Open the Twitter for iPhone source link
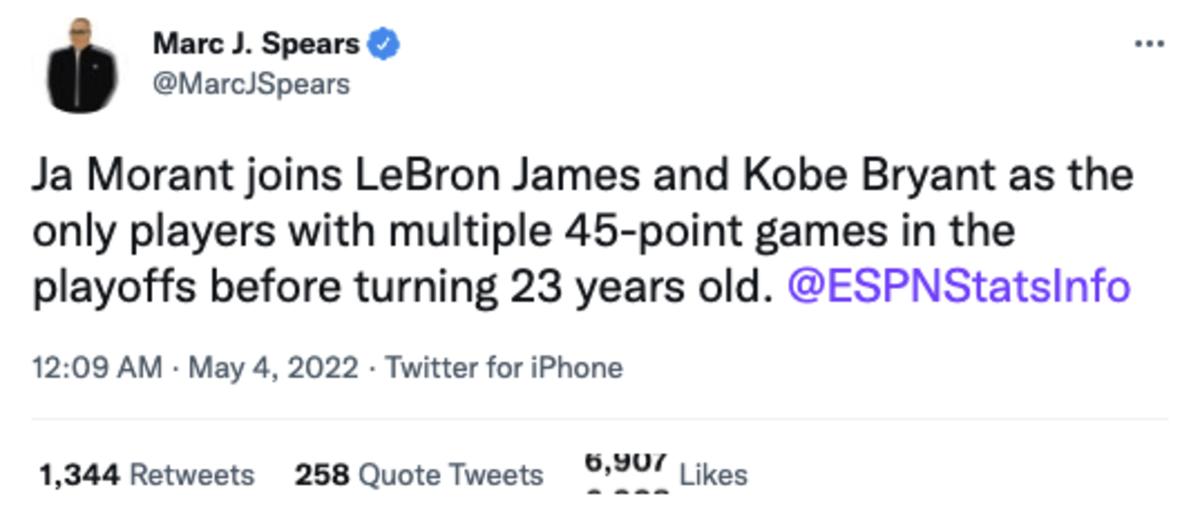 (x=504, y=368)
